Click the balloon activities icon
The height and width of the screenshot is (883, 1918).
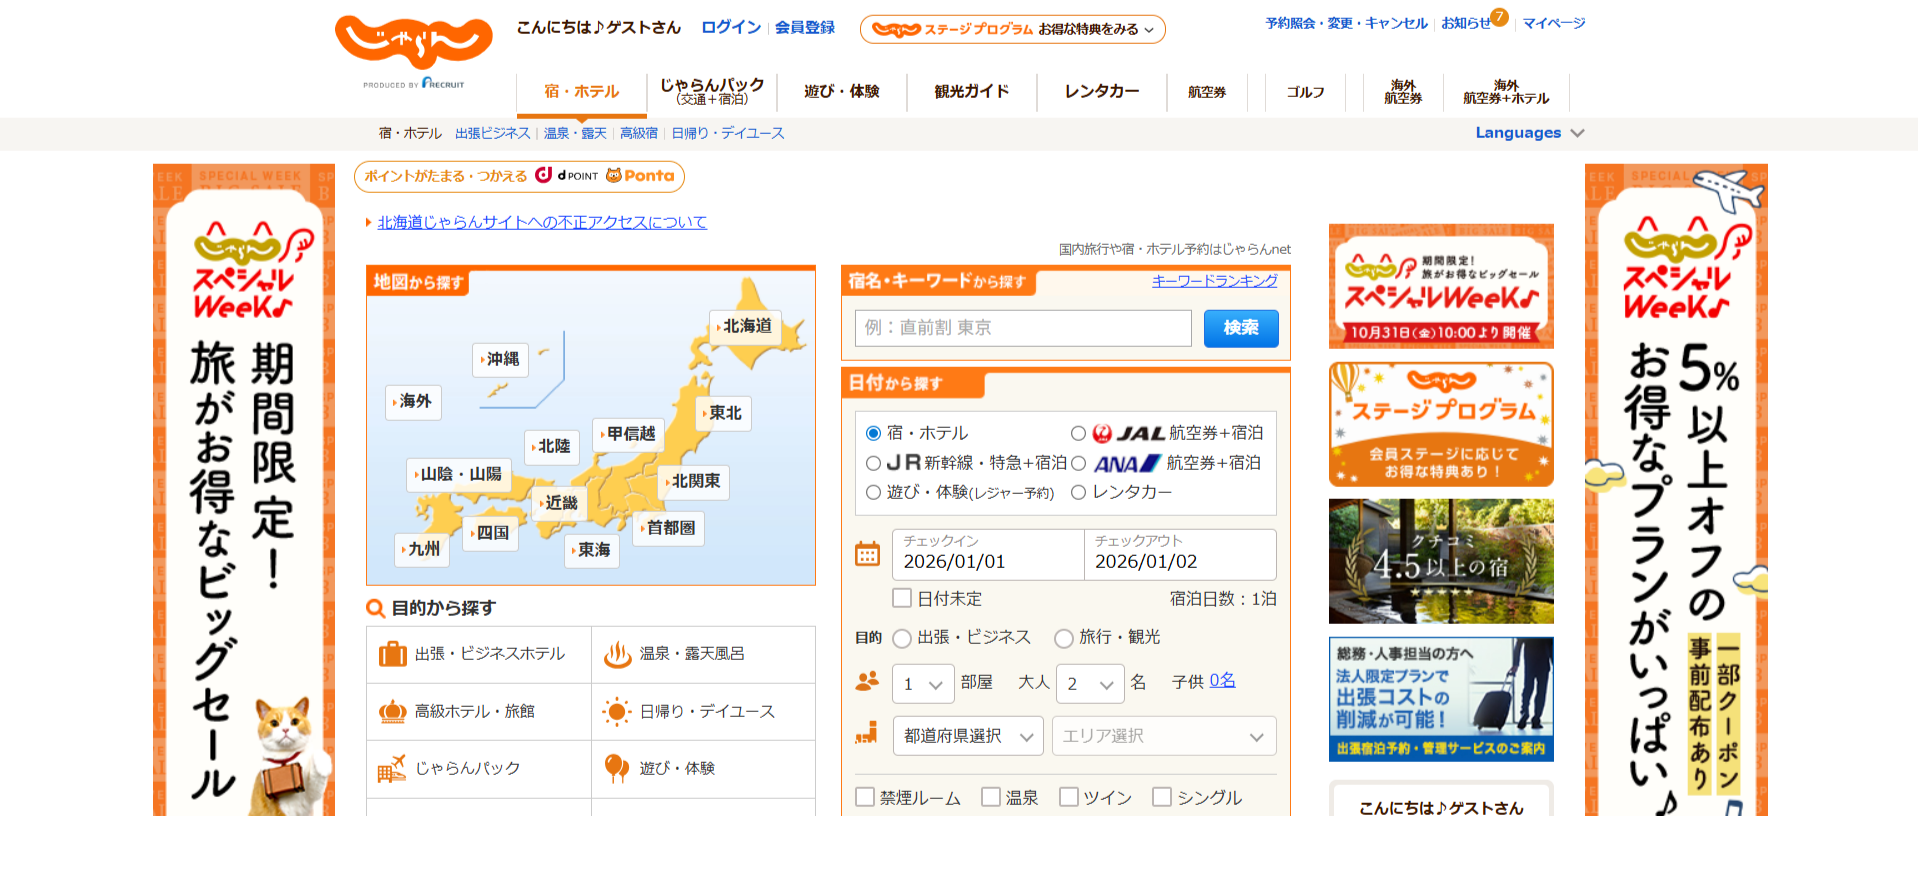click(616, 768)
